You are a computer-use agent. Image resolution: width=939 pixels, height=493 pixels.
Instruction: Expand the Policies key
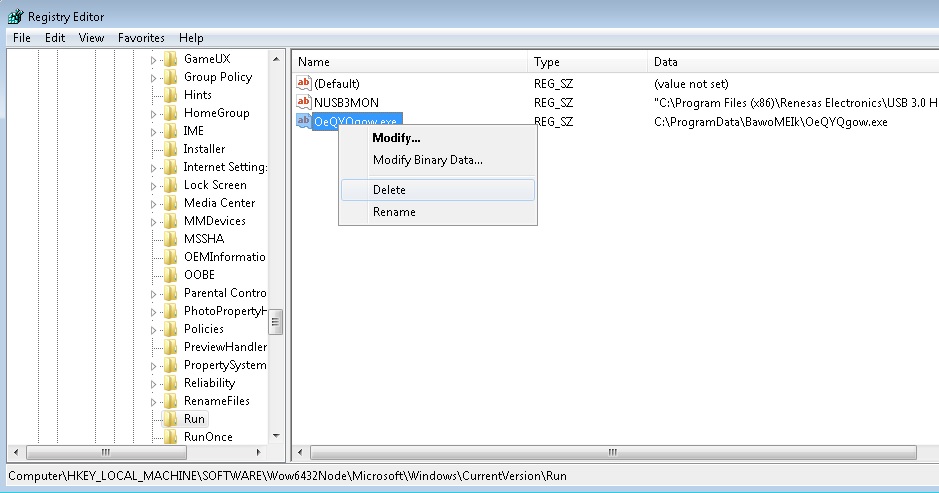pos(153,329)
